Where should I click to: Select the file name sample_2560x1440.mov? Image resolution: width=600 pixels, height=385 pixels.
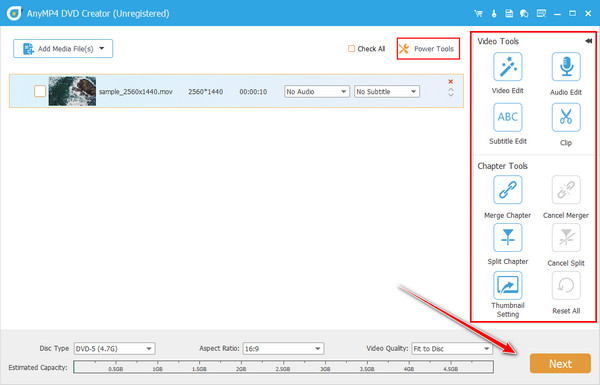click(x=136, y=91)
